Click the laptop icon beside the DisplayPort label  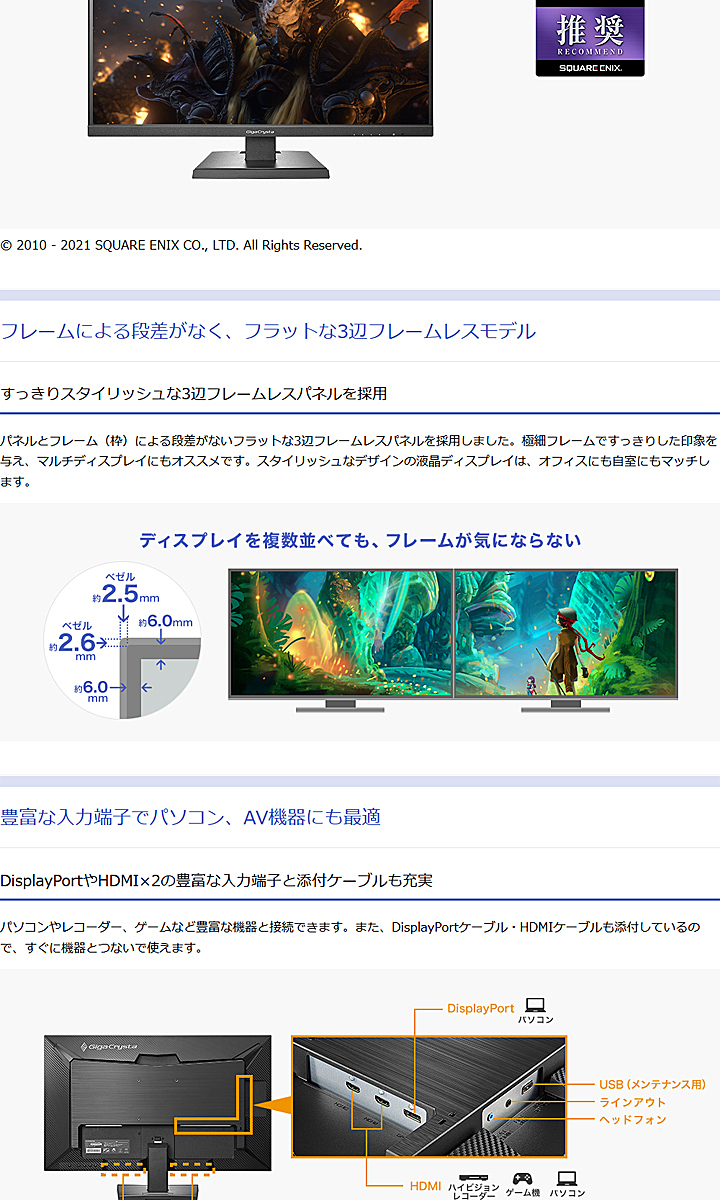535,1004
